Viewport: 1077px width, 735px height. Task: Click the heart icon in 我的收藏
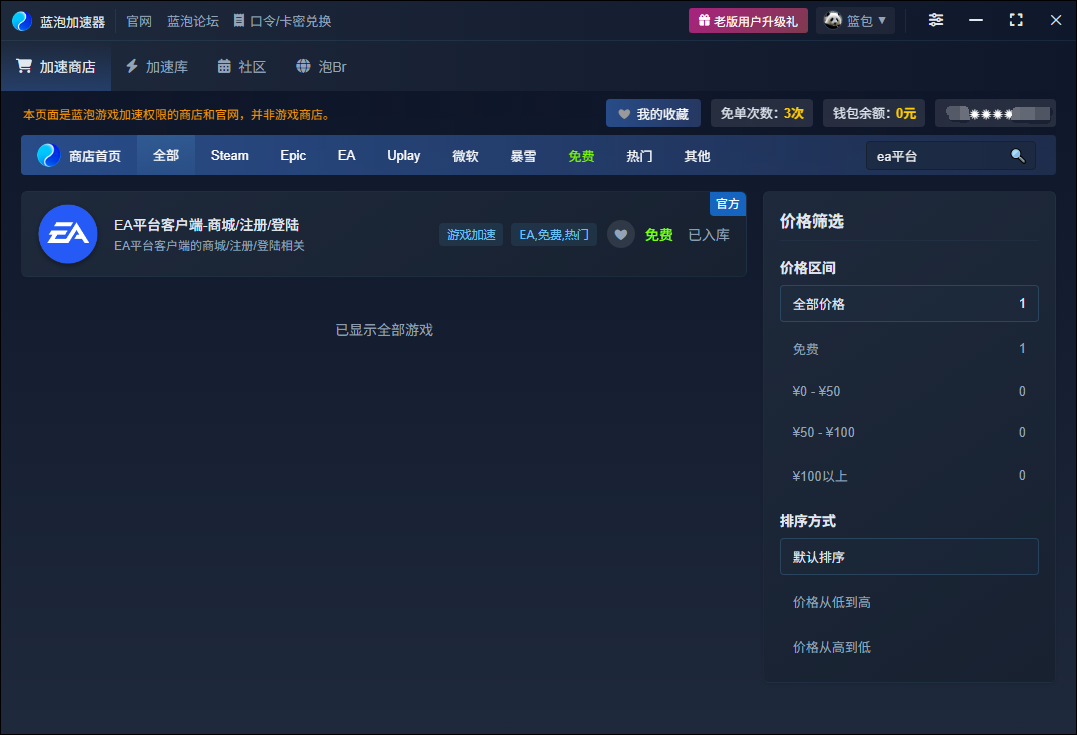[x=624, y=114]
